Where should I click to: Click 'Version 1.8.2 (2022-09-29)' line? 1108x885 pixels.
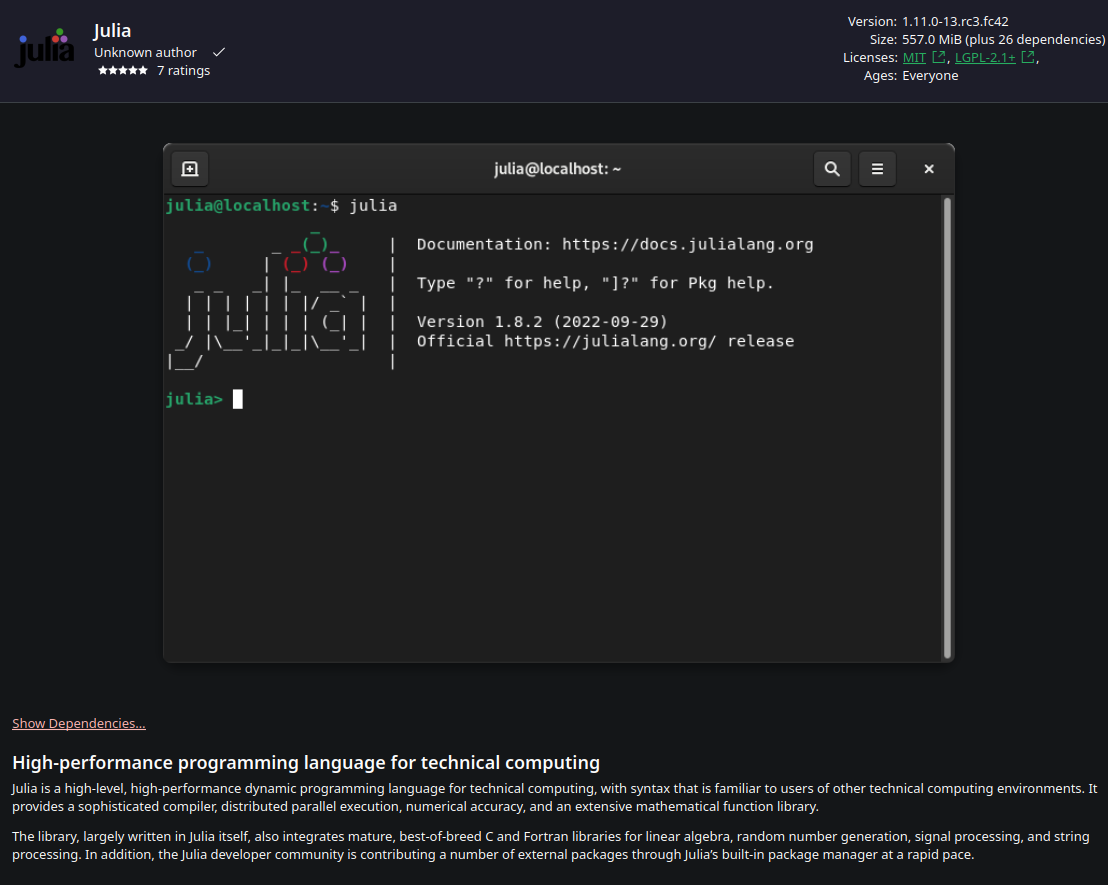pos(542,322)
